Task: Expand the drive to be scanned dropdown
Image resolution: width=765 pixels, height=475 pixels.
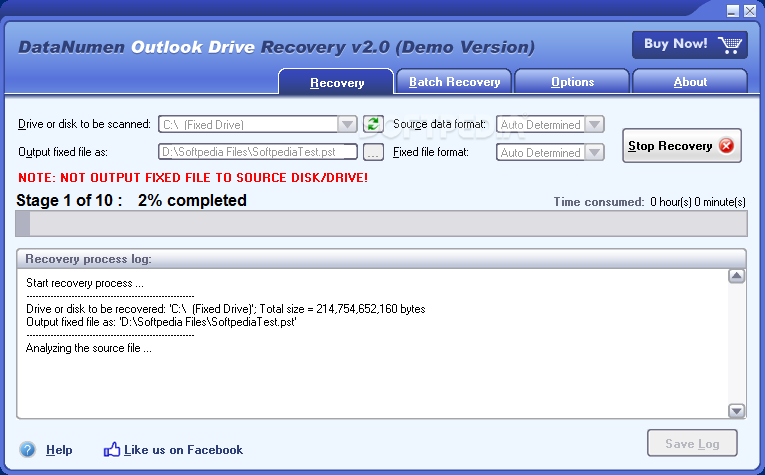Action: tap(347, 124)
